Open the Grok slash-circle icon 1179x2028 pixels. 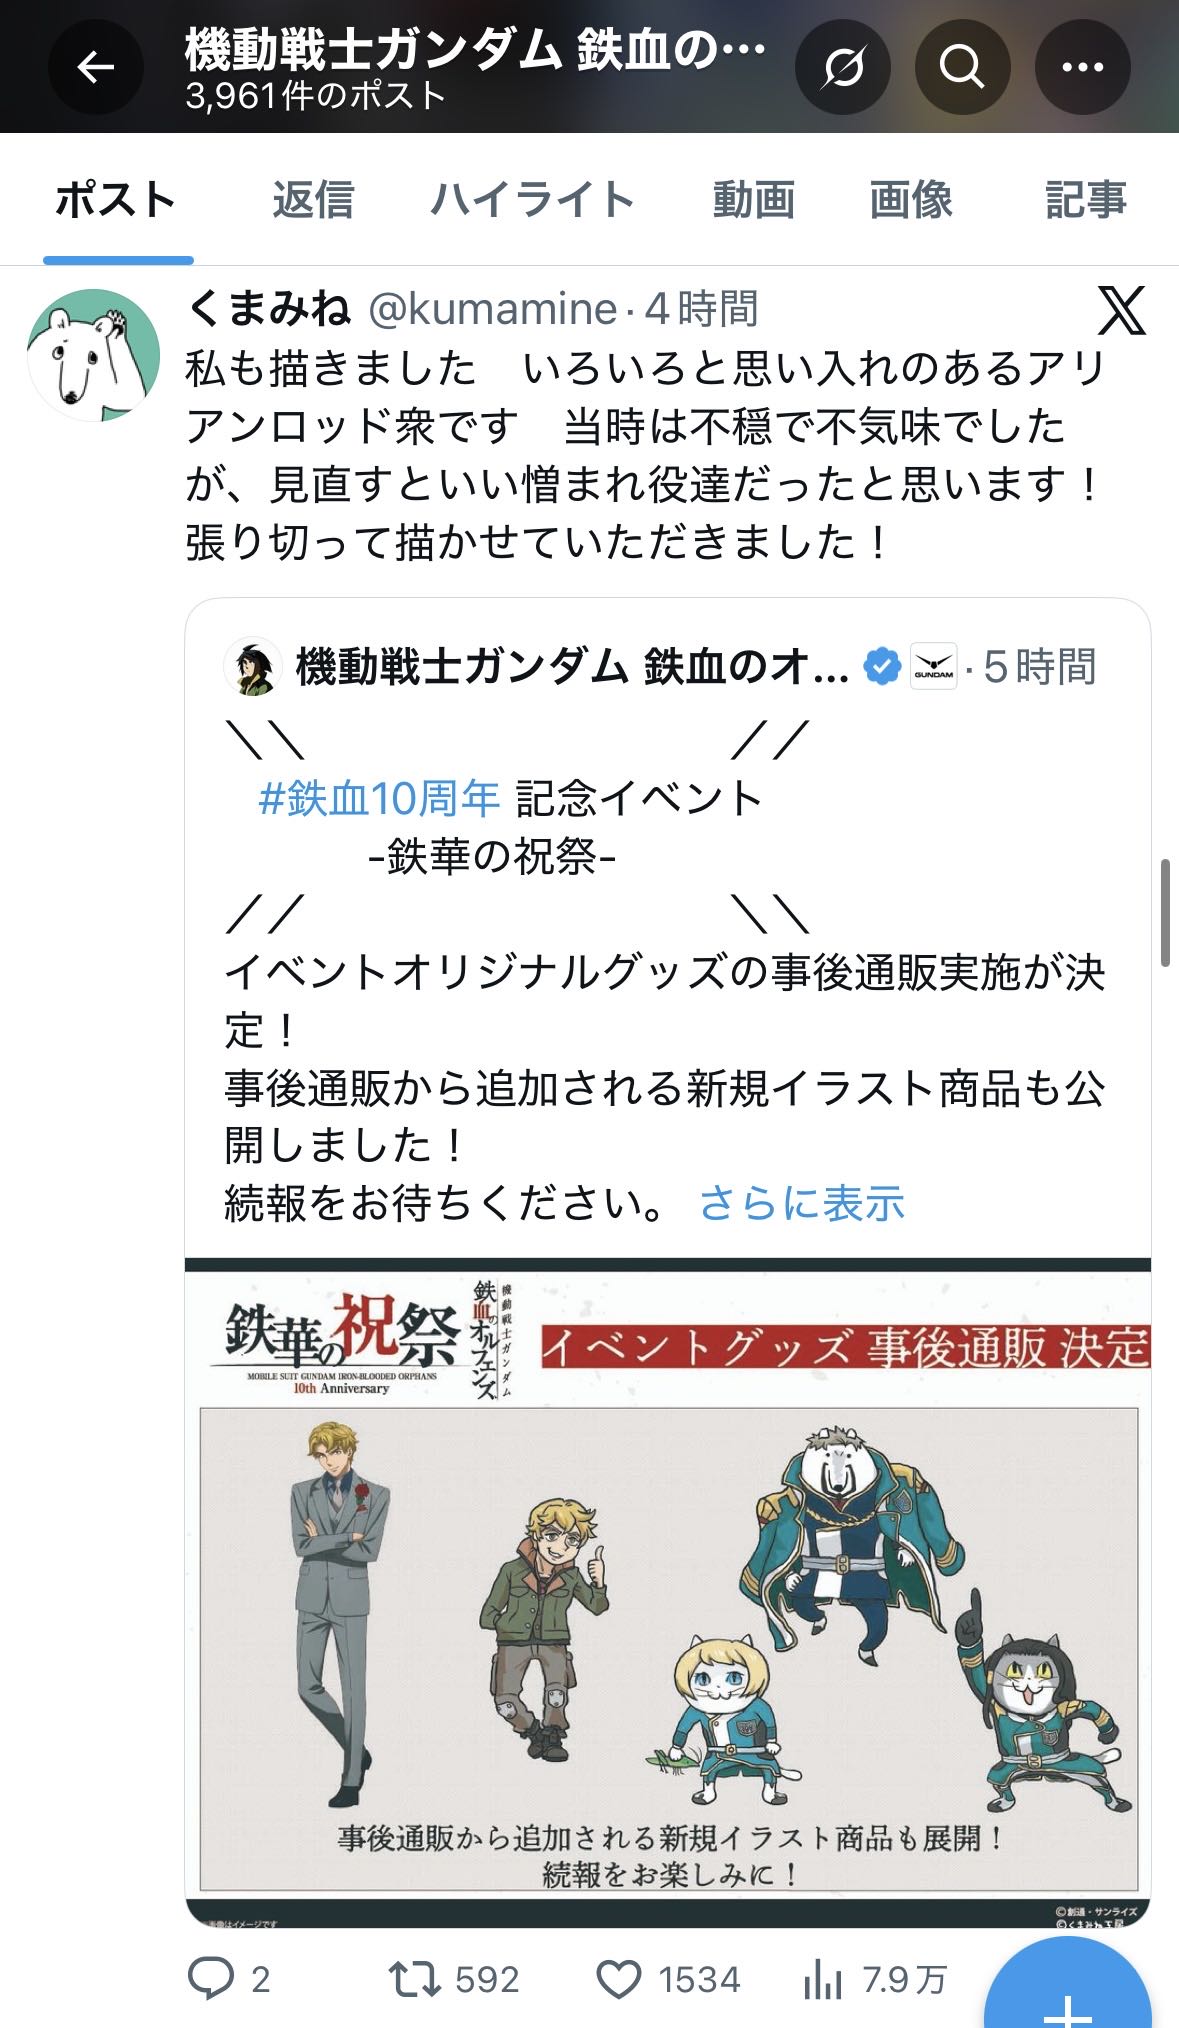click(x=843, y=67)
